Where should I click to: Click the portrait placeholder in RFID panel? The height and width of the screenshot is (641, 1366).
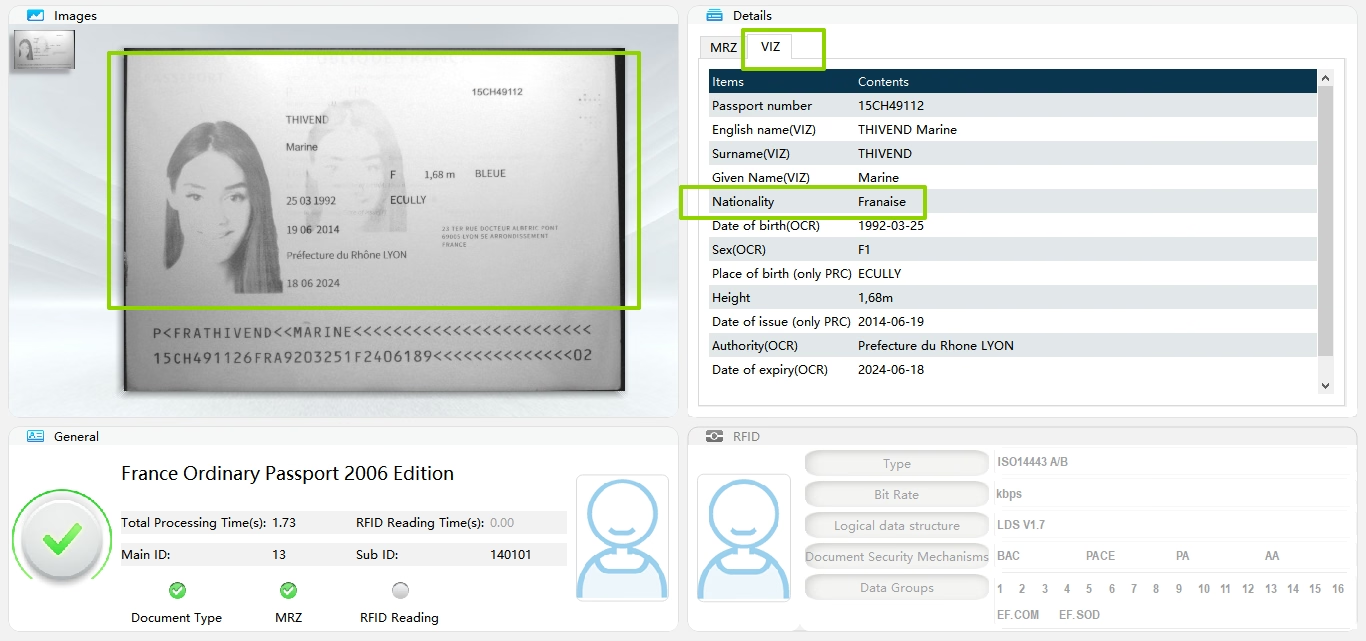click(743, 538)
